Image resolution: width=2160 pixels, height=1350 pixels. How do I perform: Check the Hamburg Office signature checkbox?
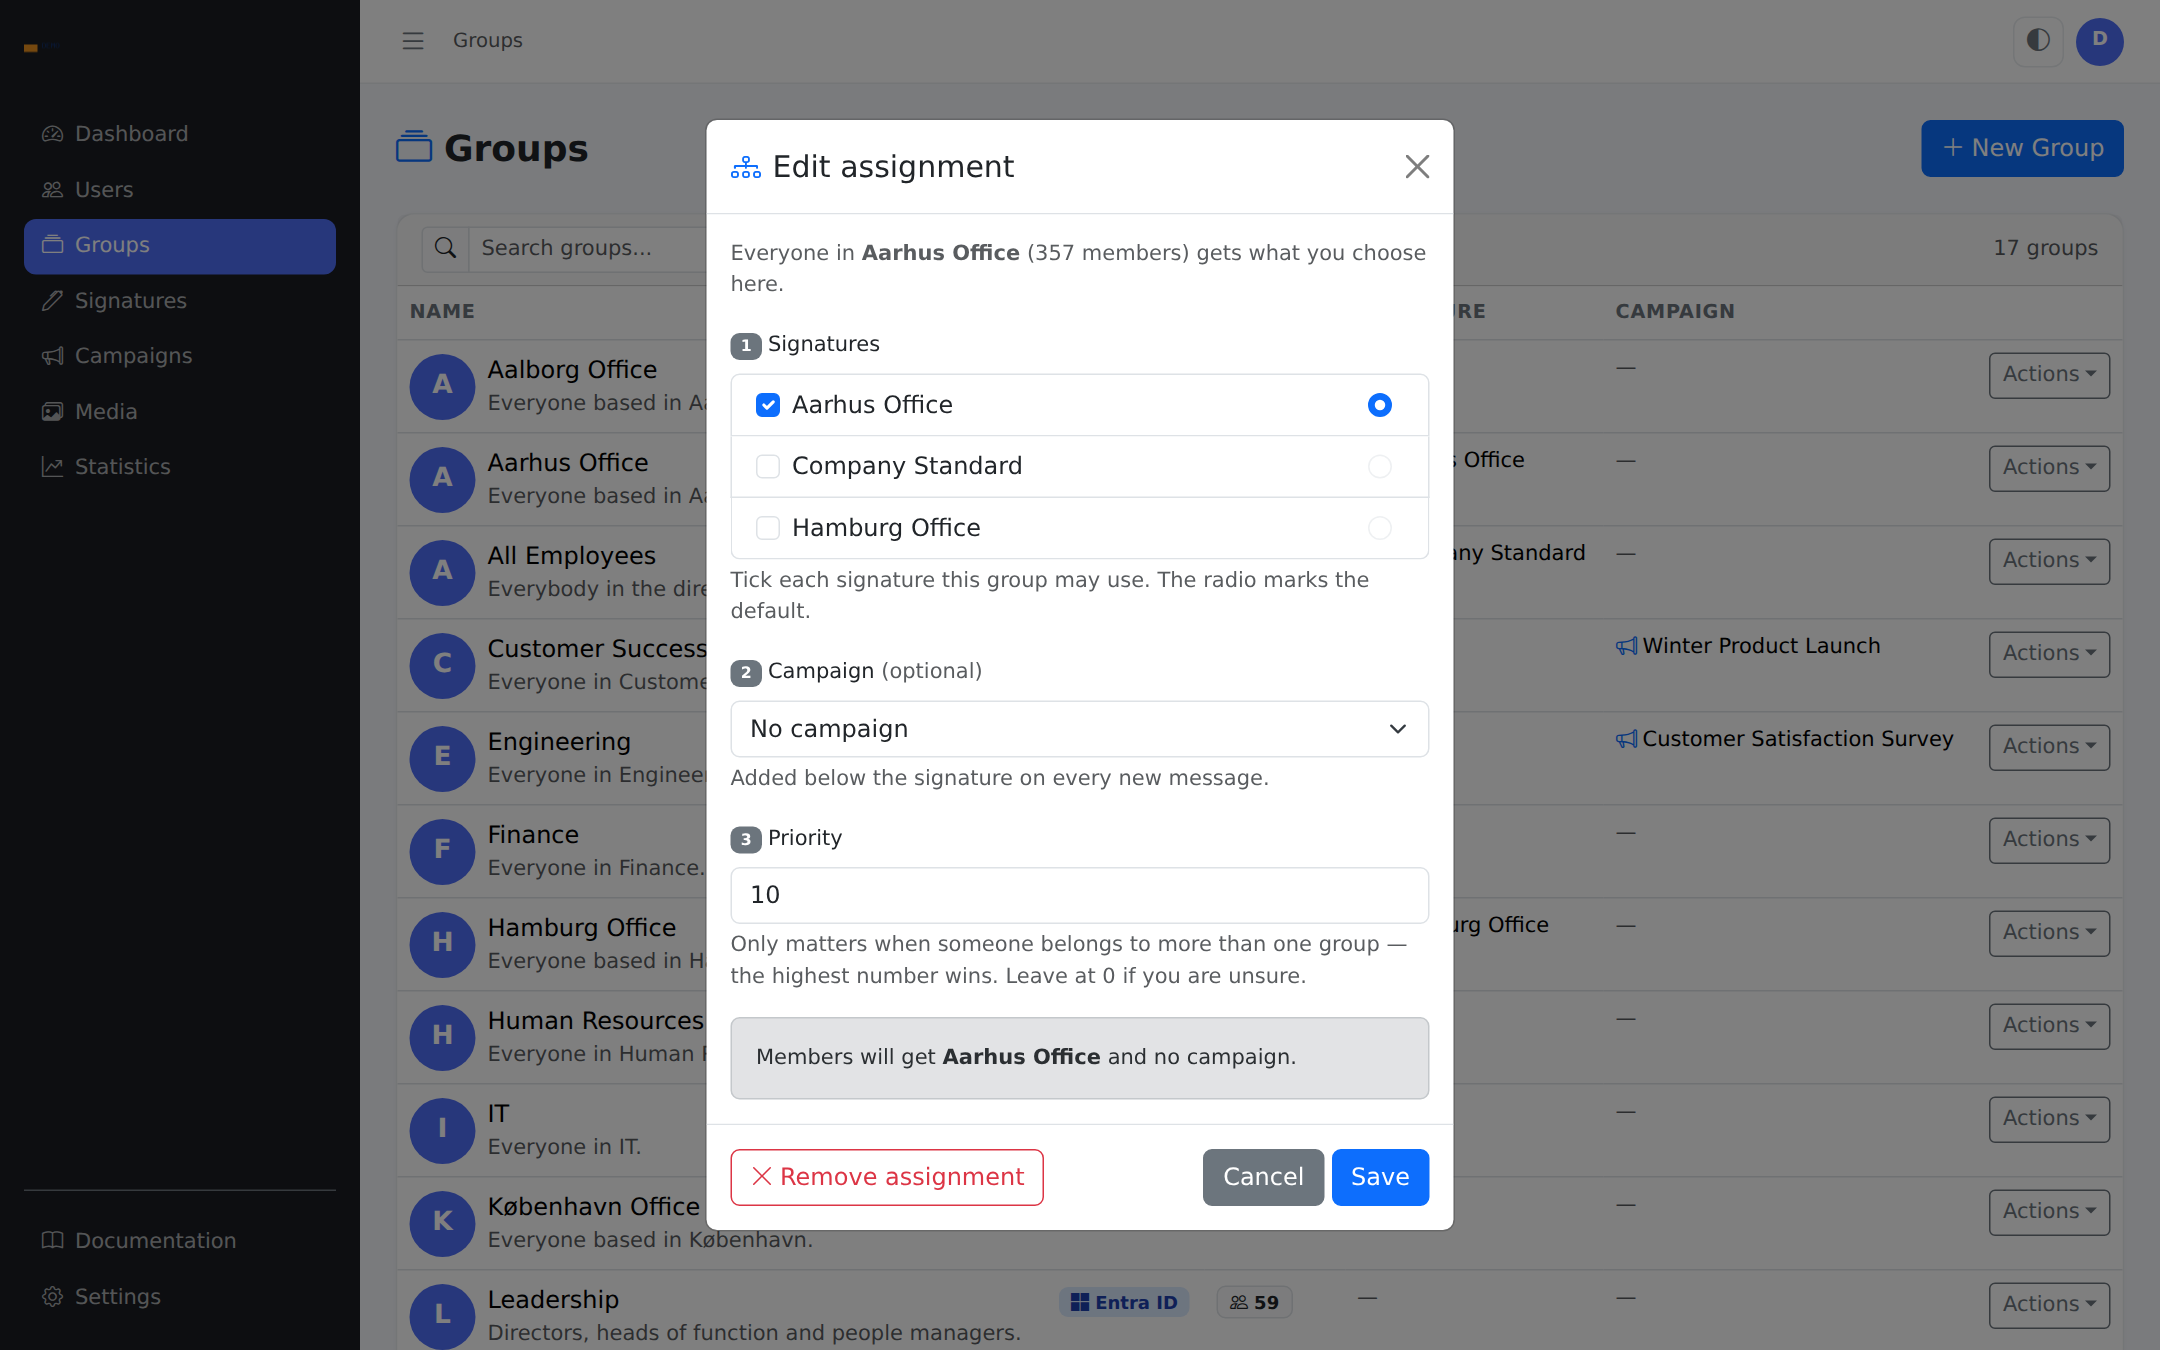768,528
